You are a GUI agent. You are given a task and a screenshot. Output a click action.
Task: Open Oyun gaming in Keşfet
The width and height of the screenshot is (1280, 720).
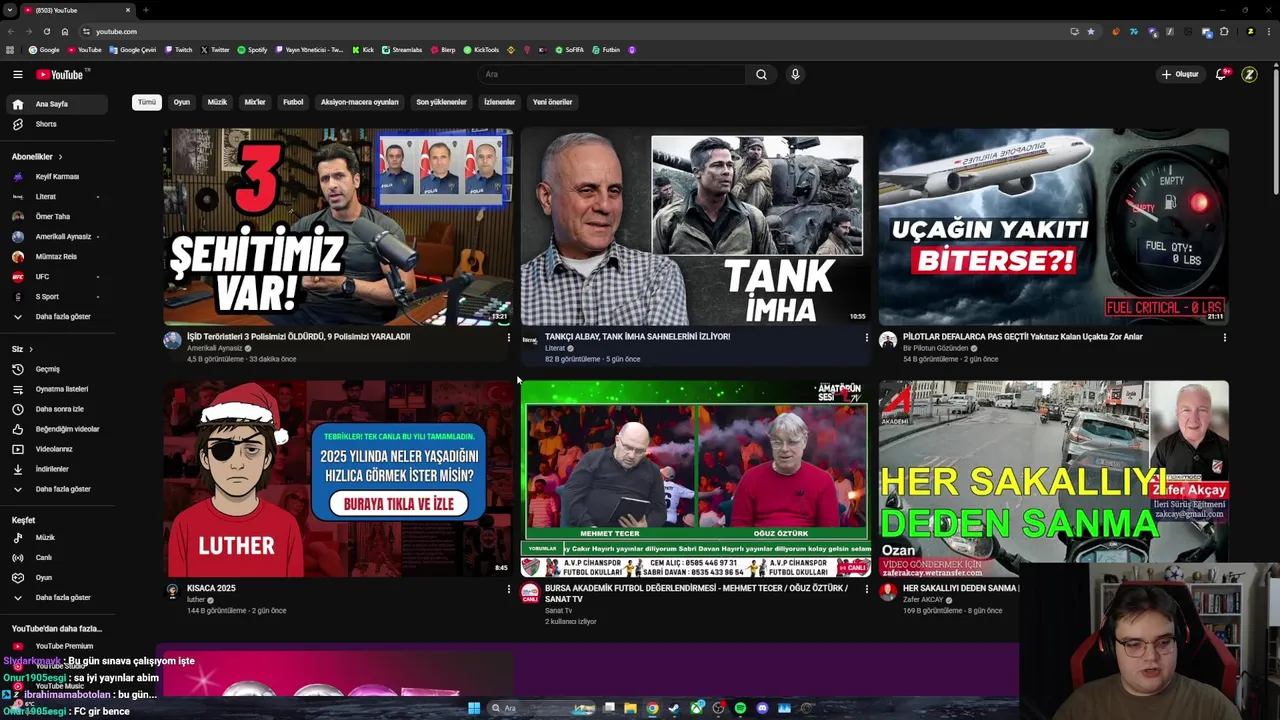tap(57, 578)
